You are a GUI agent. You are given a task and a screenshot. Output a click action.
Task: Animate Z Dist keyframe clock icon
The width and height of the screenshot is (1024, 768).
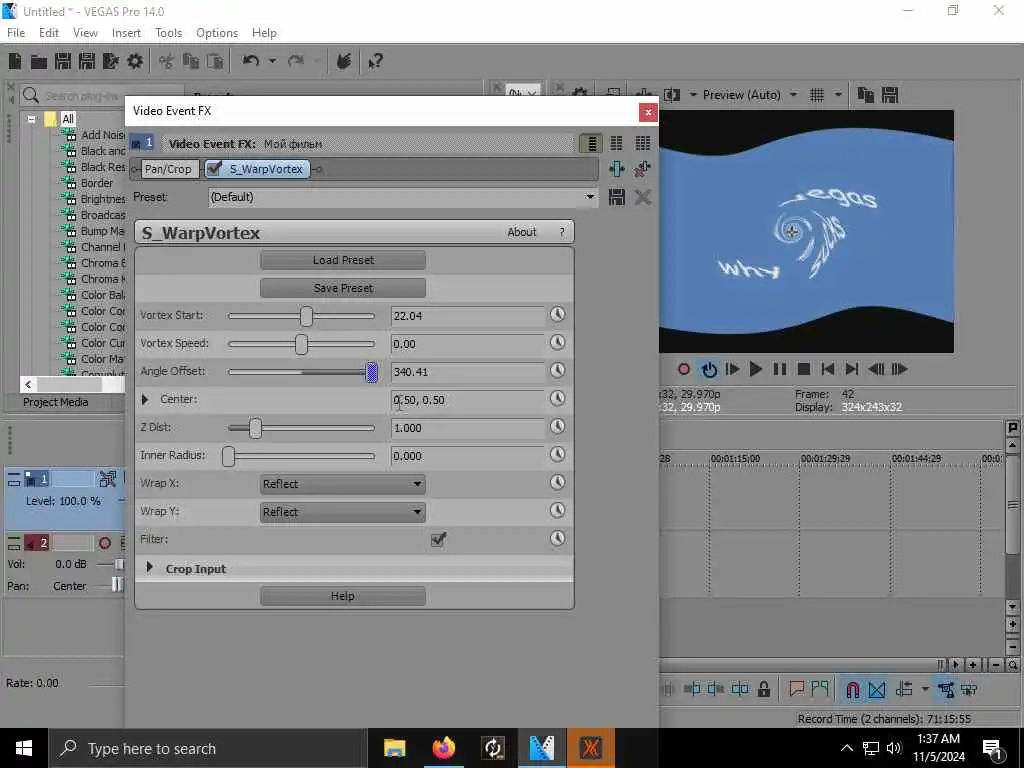click(x=557, y=427)
